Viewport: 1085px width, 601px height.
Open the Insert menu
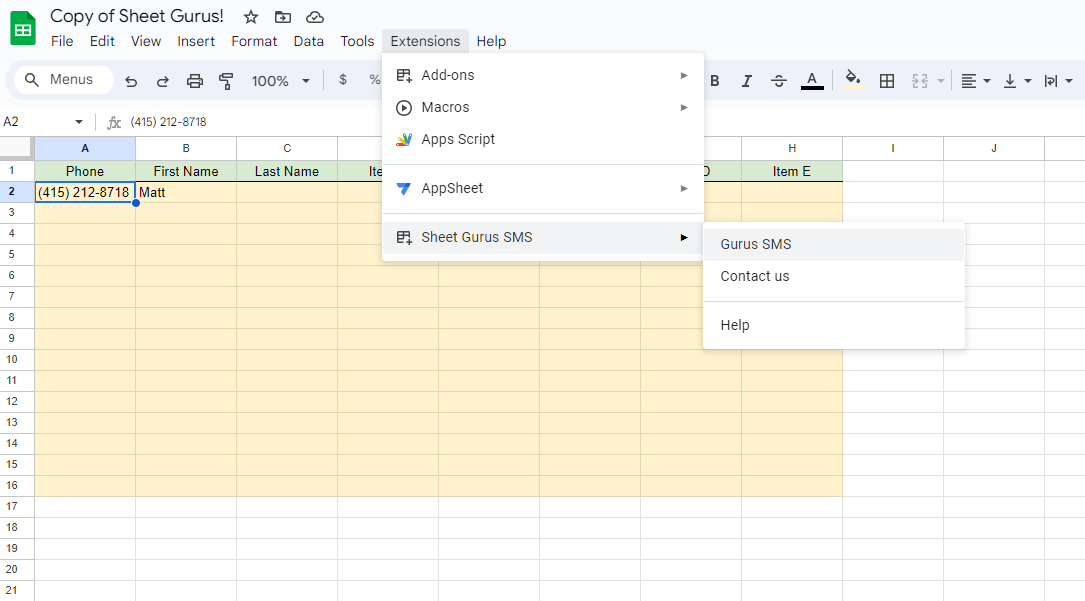[x=196, y=41]
